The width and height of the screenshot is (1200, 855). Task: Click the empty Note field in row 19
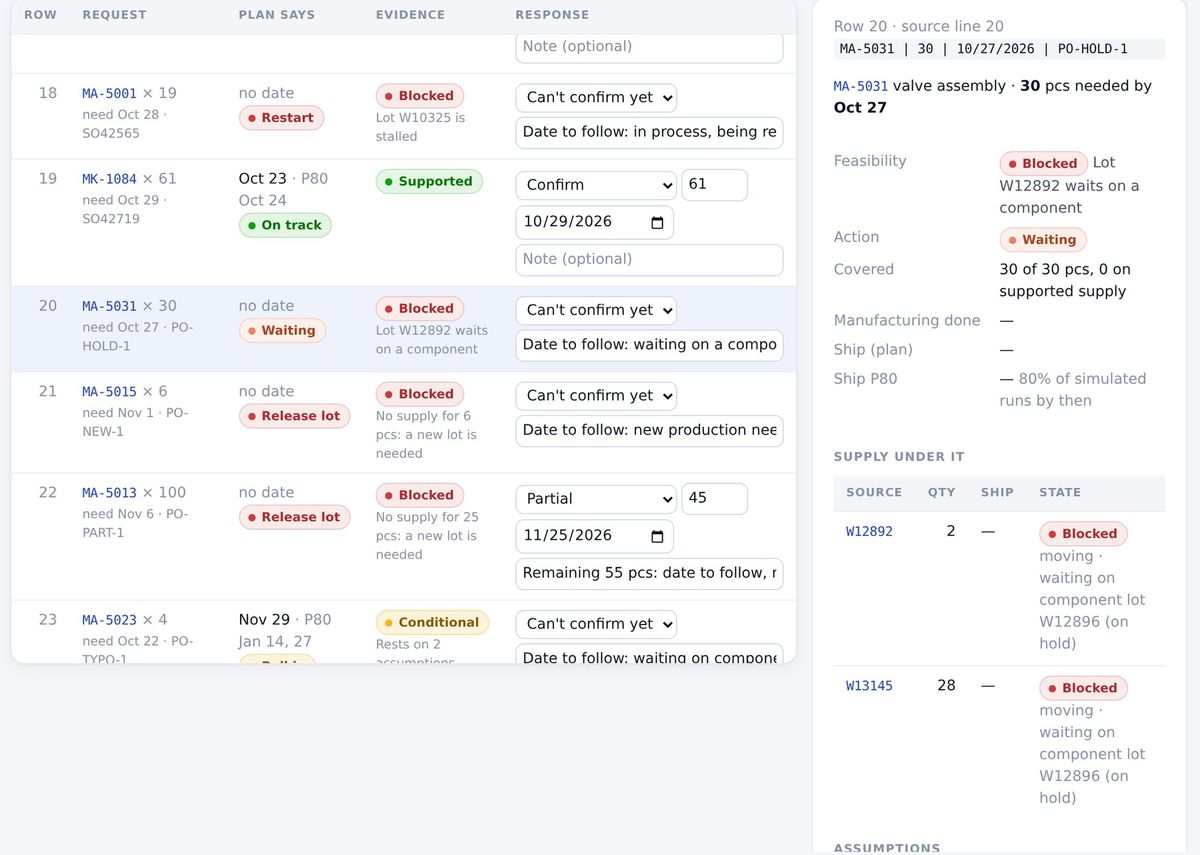pos(649,259)
